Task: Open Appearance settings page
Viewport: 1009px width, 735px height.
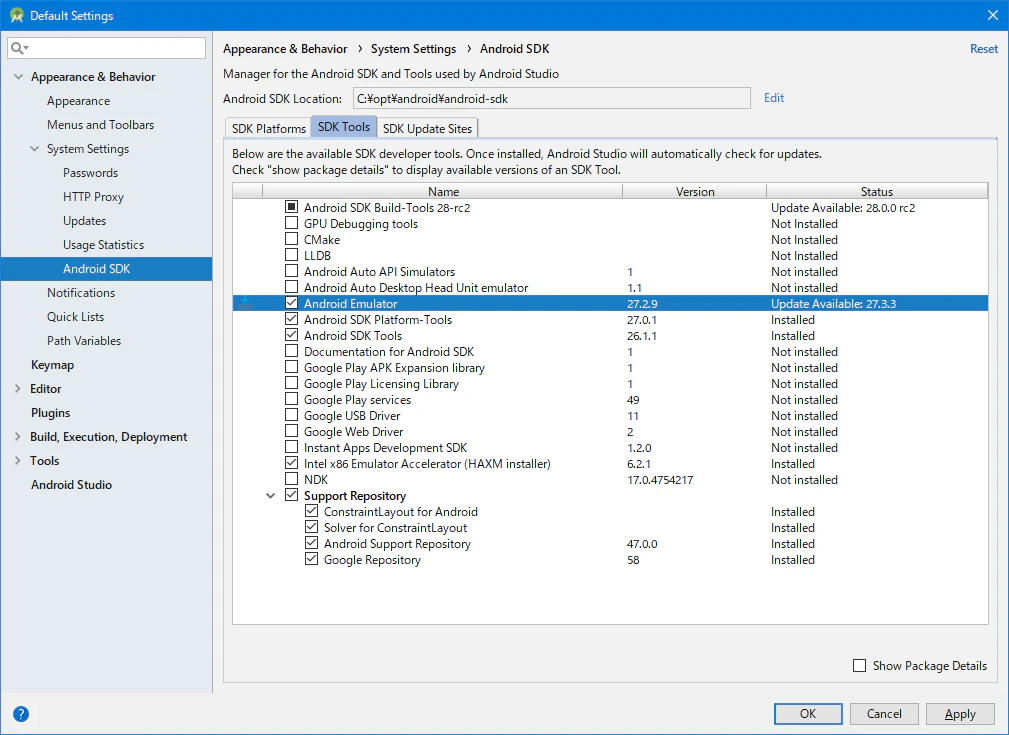Action: [x=79, y=101]
